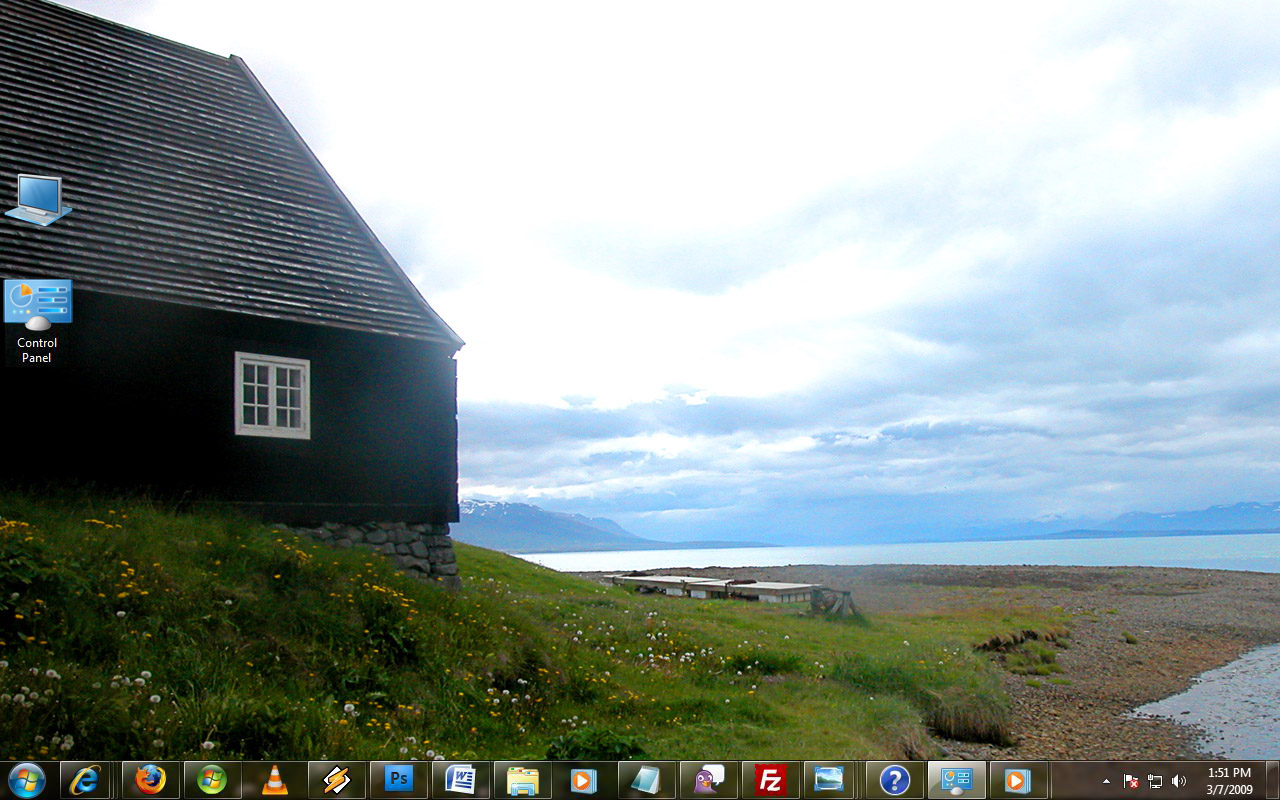Open Pidgin messenger purple bird icon
This screenshot has height=800, width=1280.
[708, 779]
